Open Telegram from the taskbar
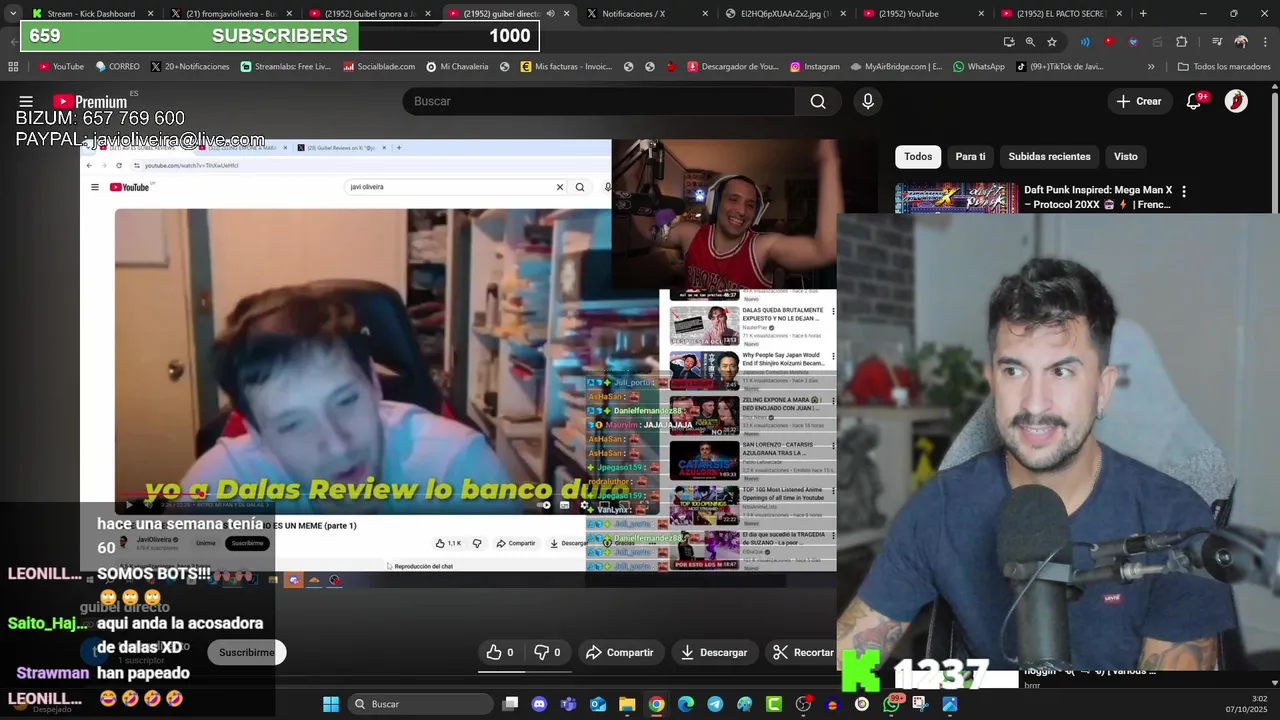 715,704
